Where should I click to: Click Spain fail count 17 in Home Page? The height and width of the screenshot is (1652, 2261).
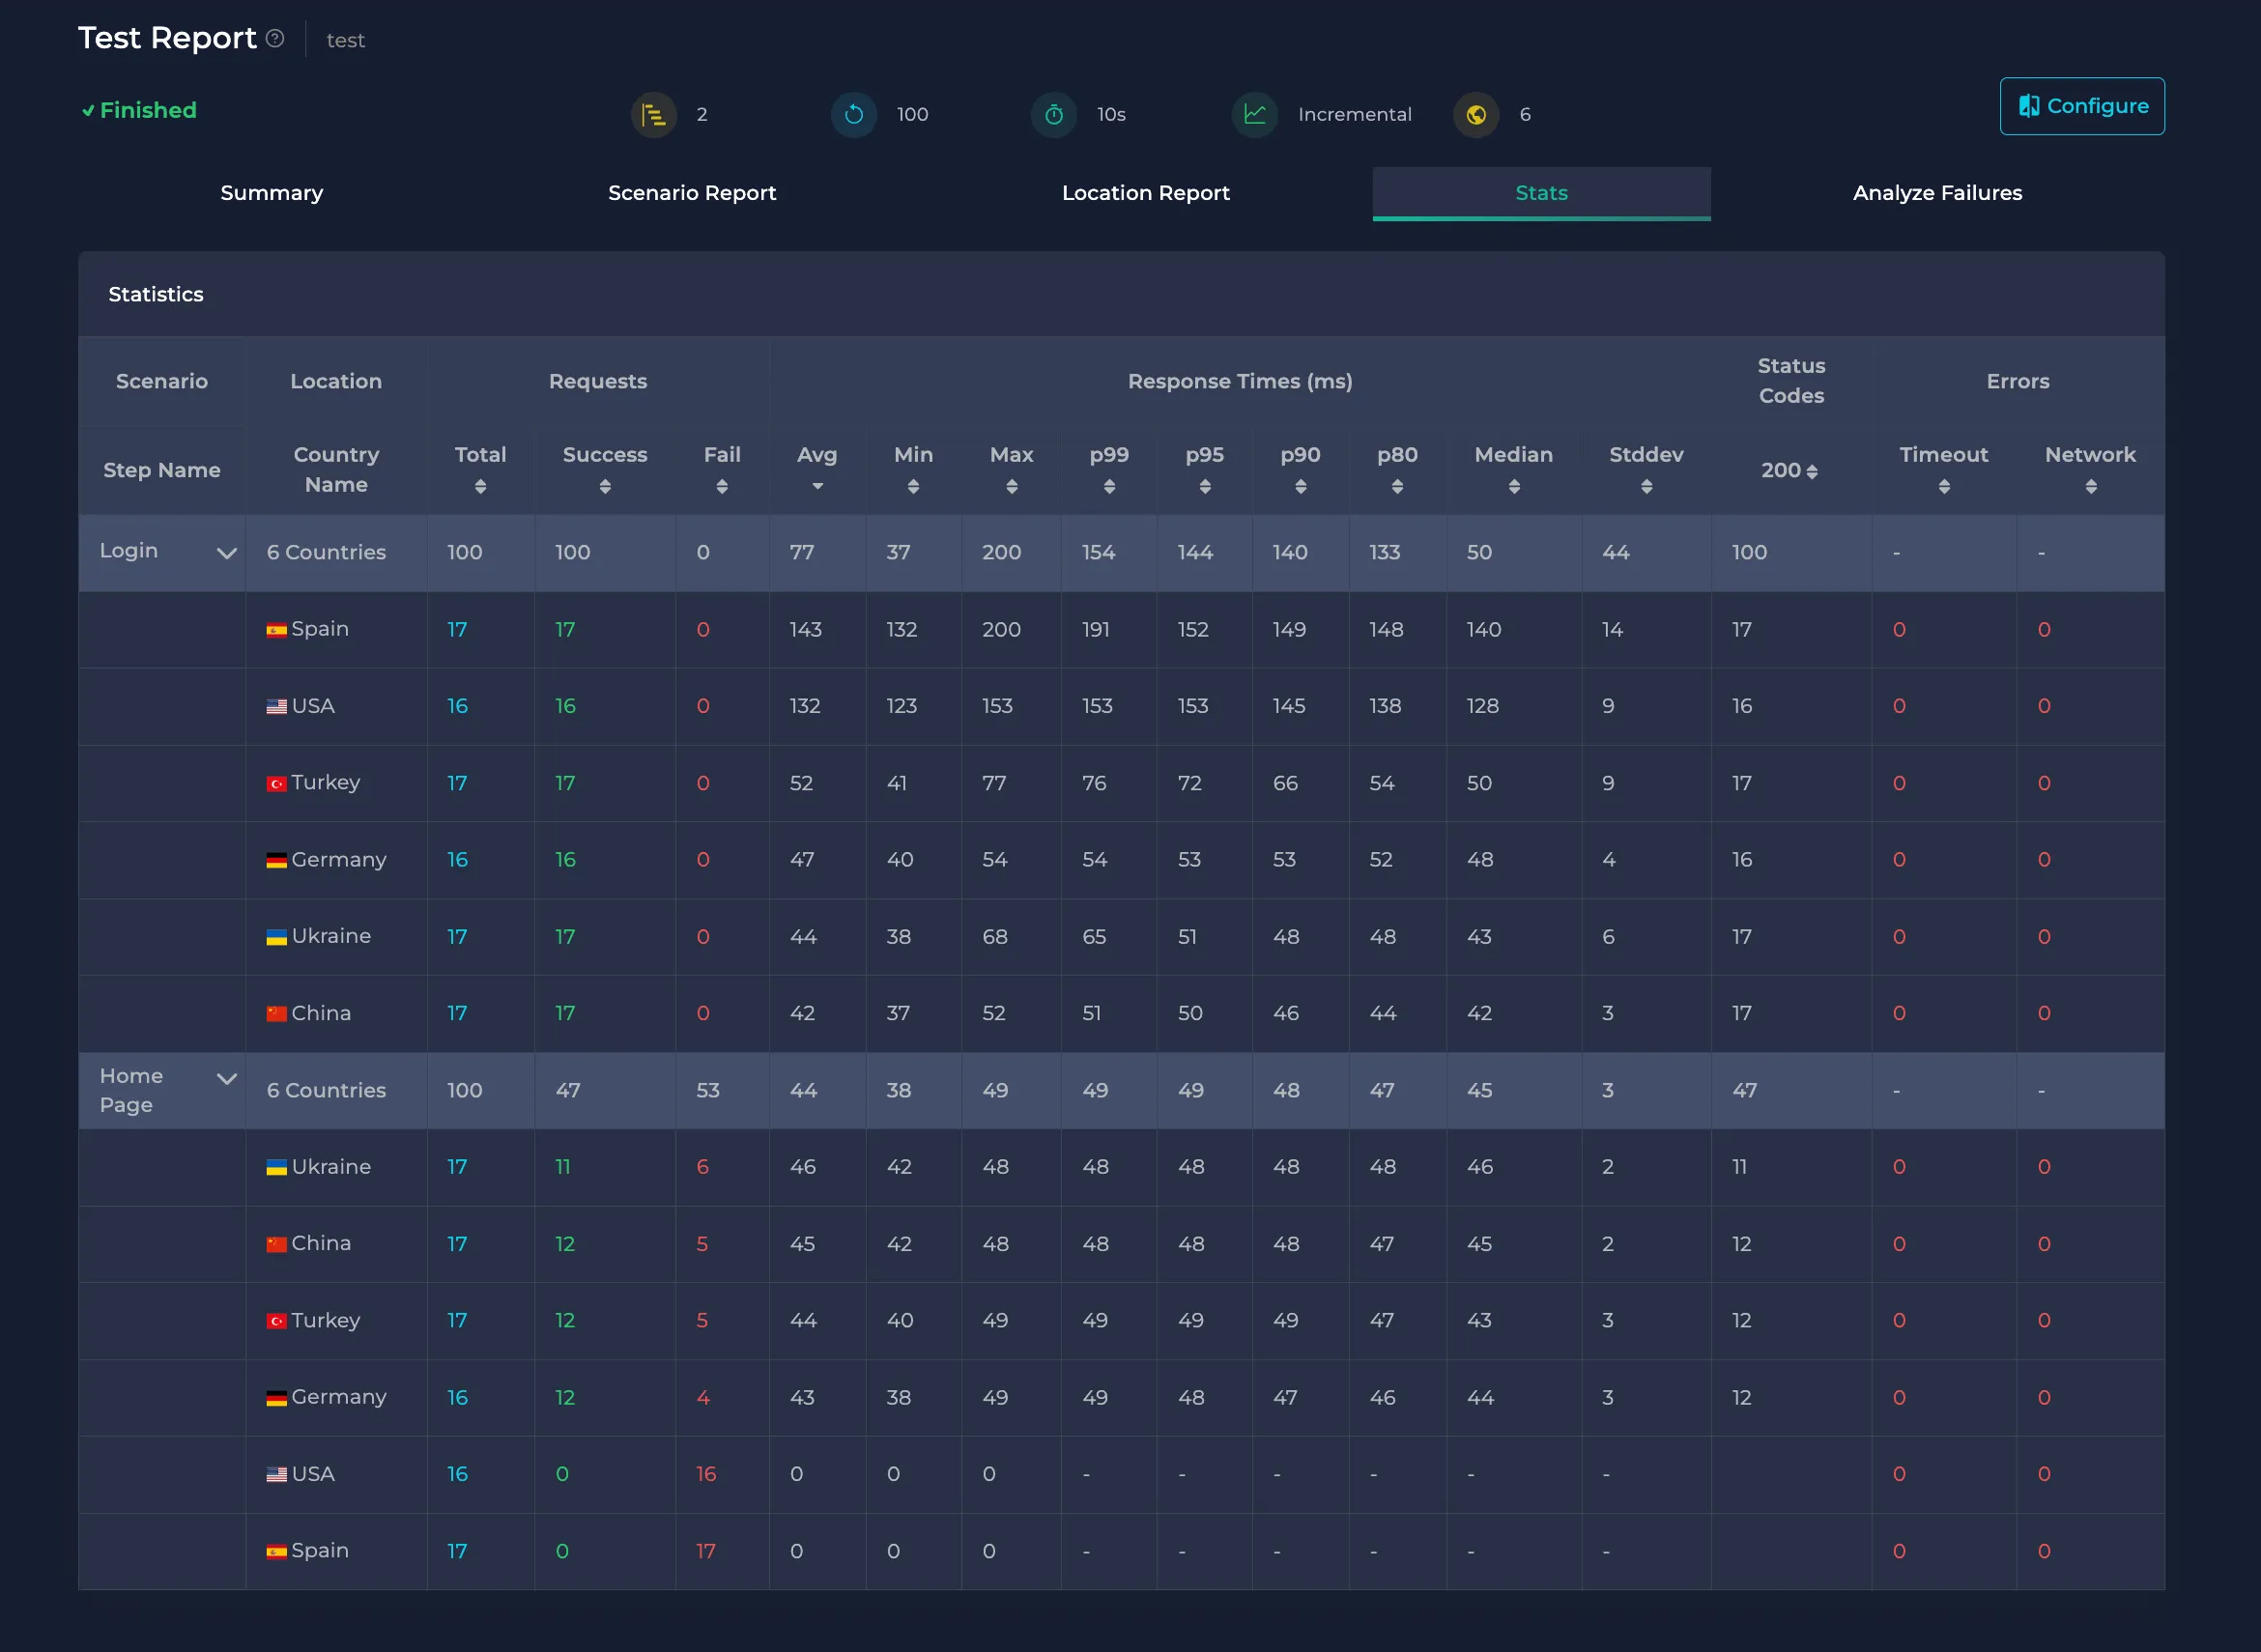click(706, 1551)
